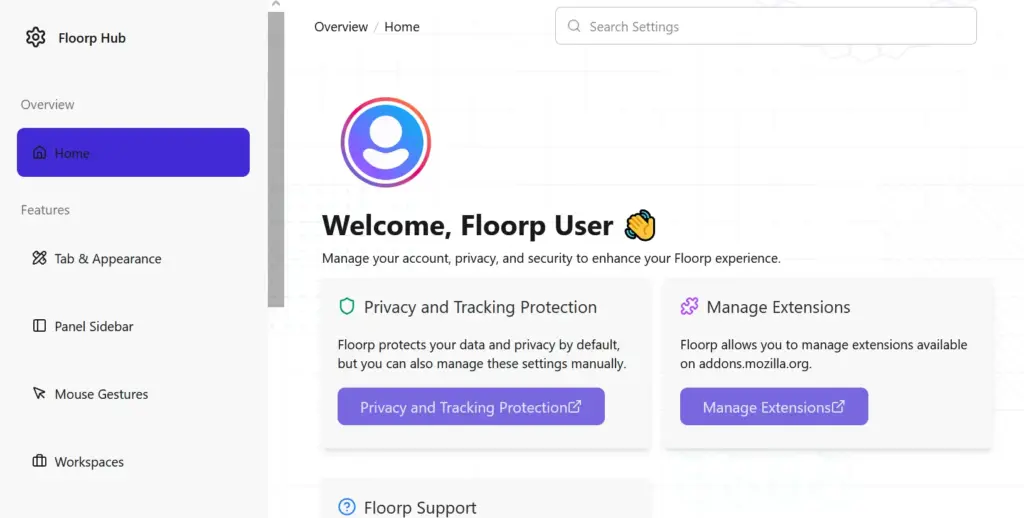Click the Features section label
The width and height of the screenshot is (1024, 518).
(x=45, y=210)
